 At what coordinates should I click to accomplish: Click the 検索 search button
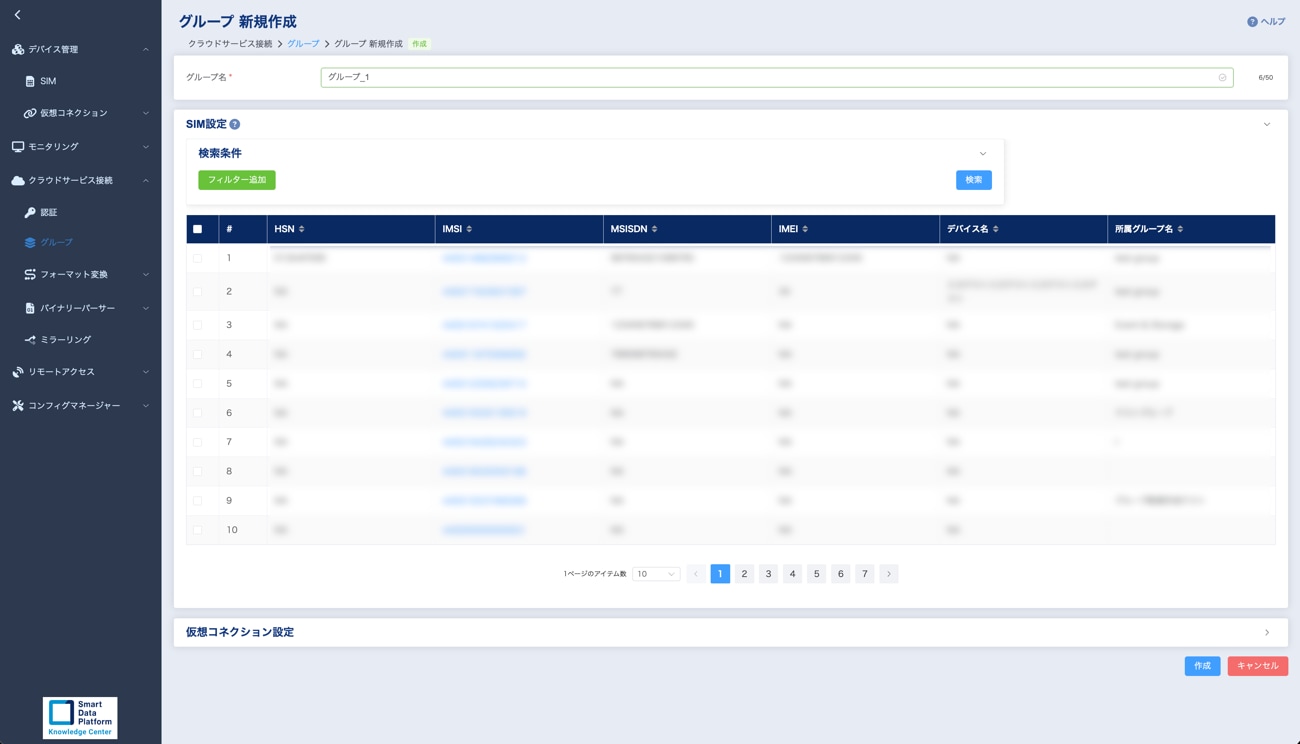pos(974,180)
